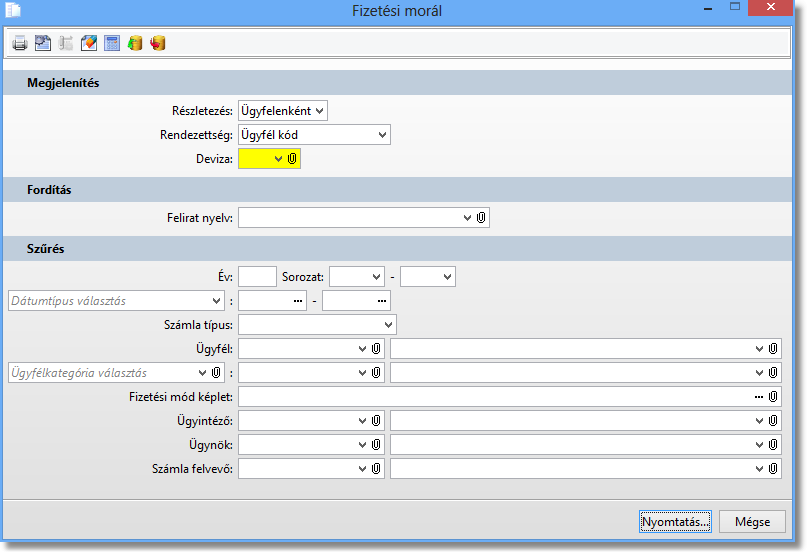The height and width of the screenshot is (554, 807).
Task: Click the paperclip next to the Deviza field
Action: click(x=292, y=159)
